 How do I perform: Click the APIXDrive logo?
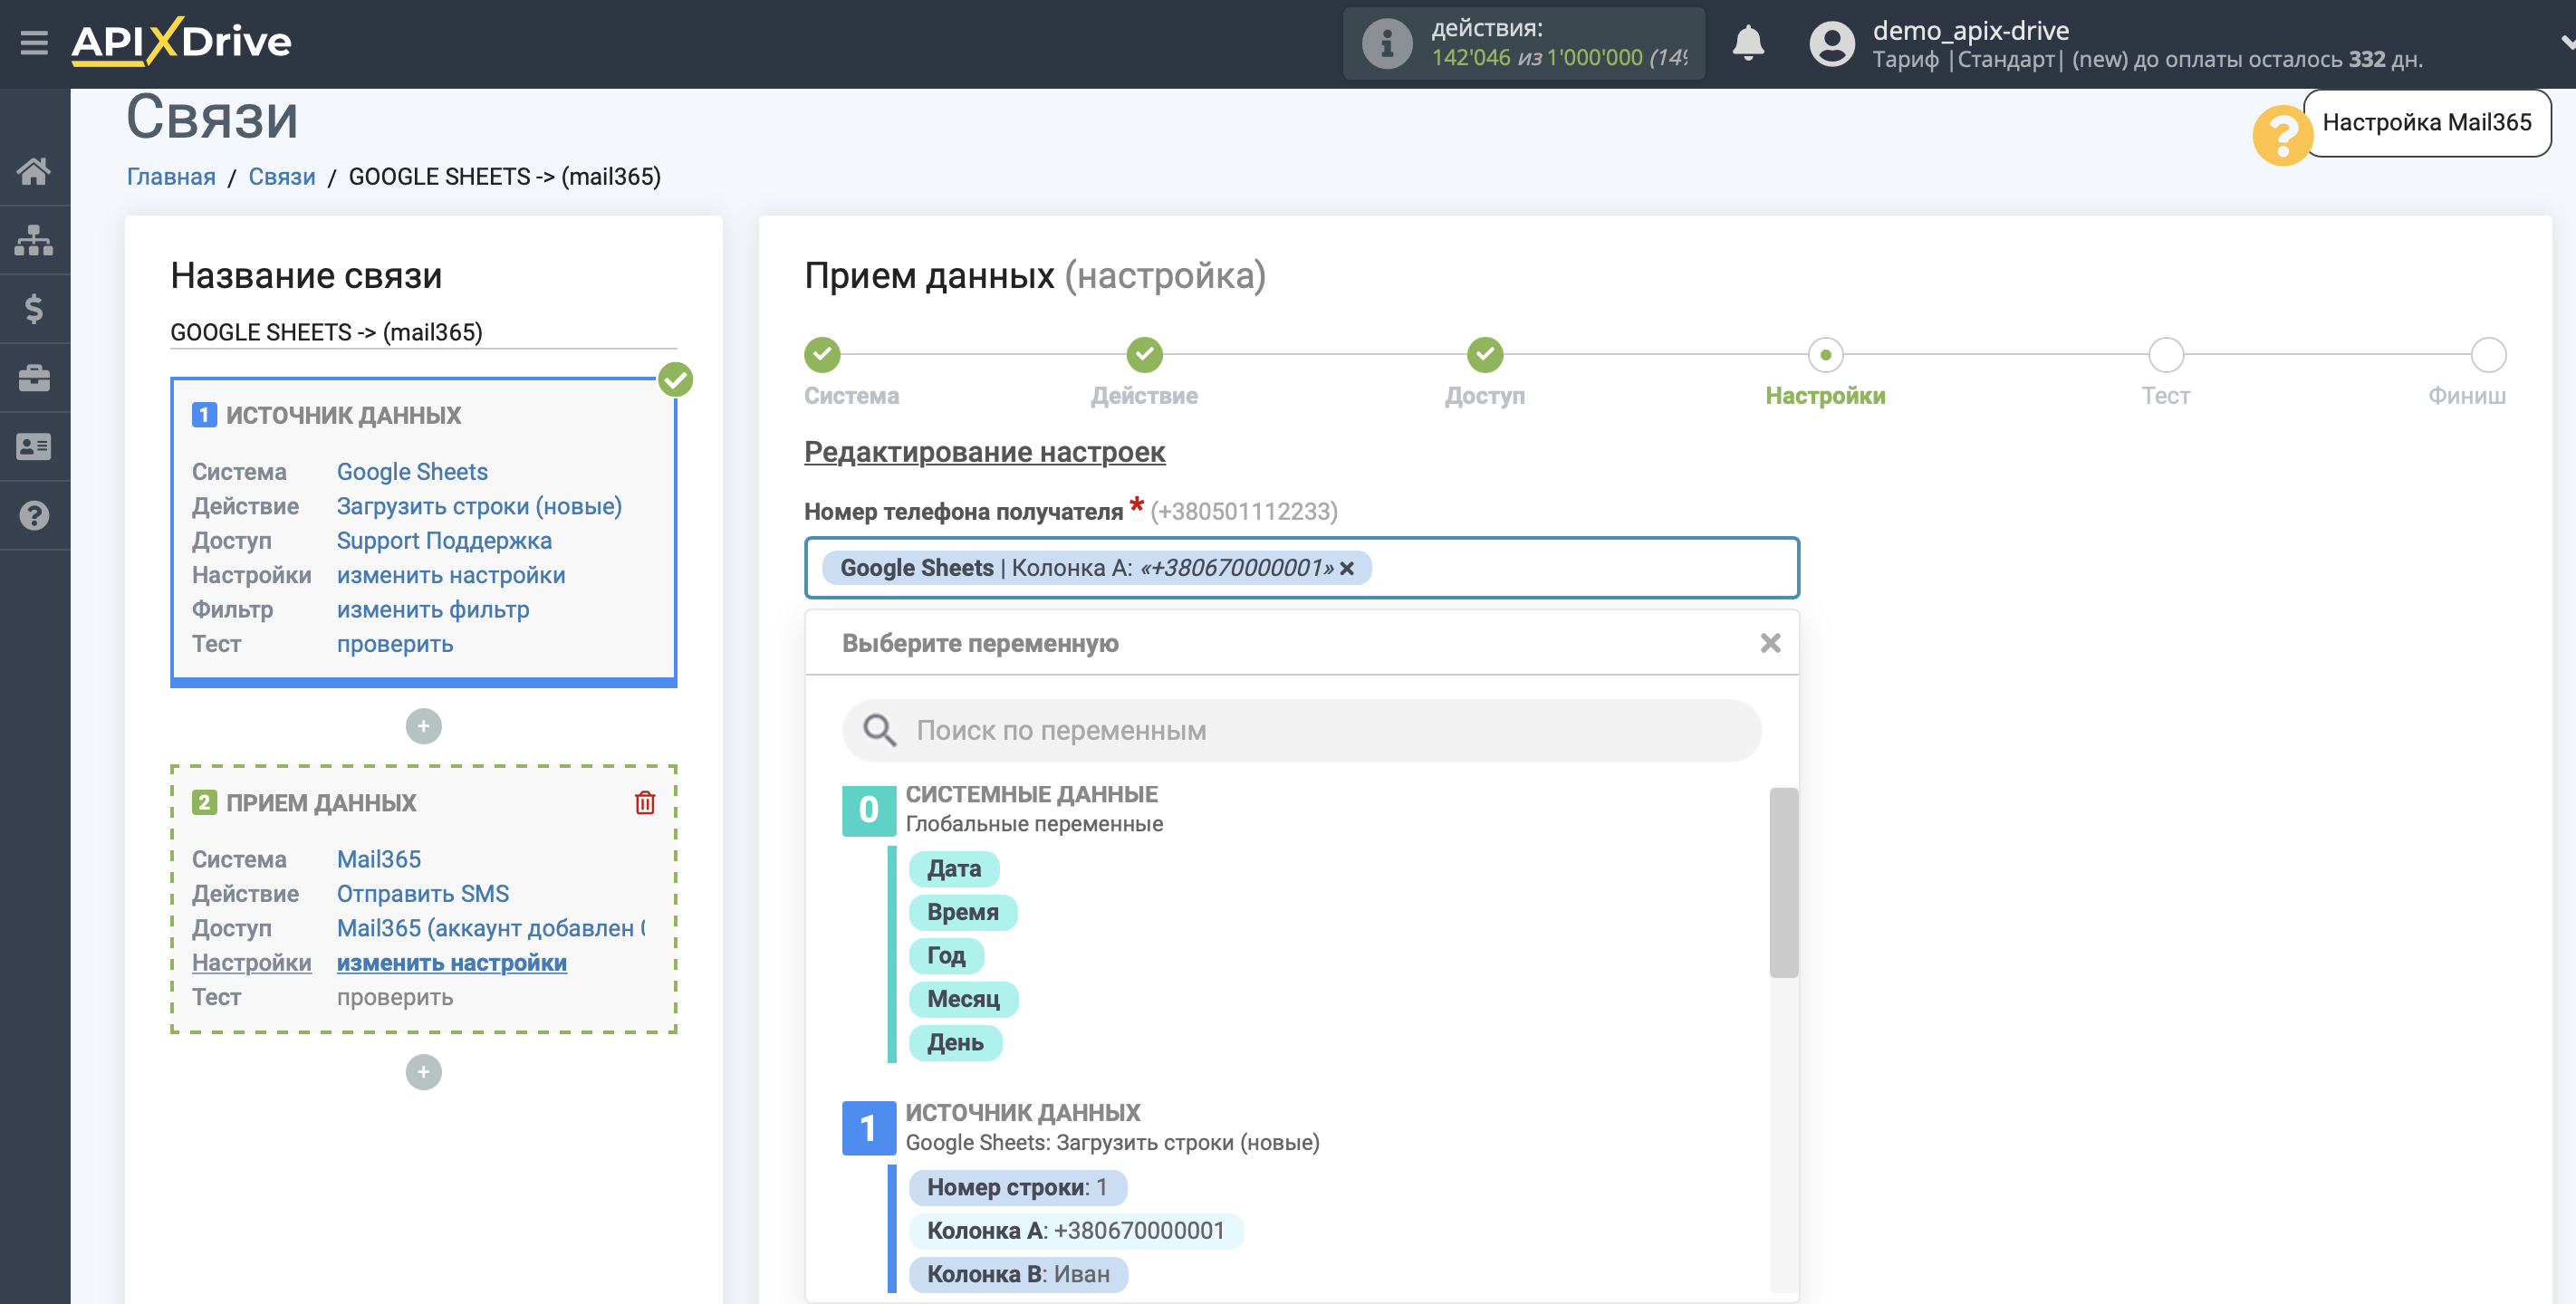(181, 42)
